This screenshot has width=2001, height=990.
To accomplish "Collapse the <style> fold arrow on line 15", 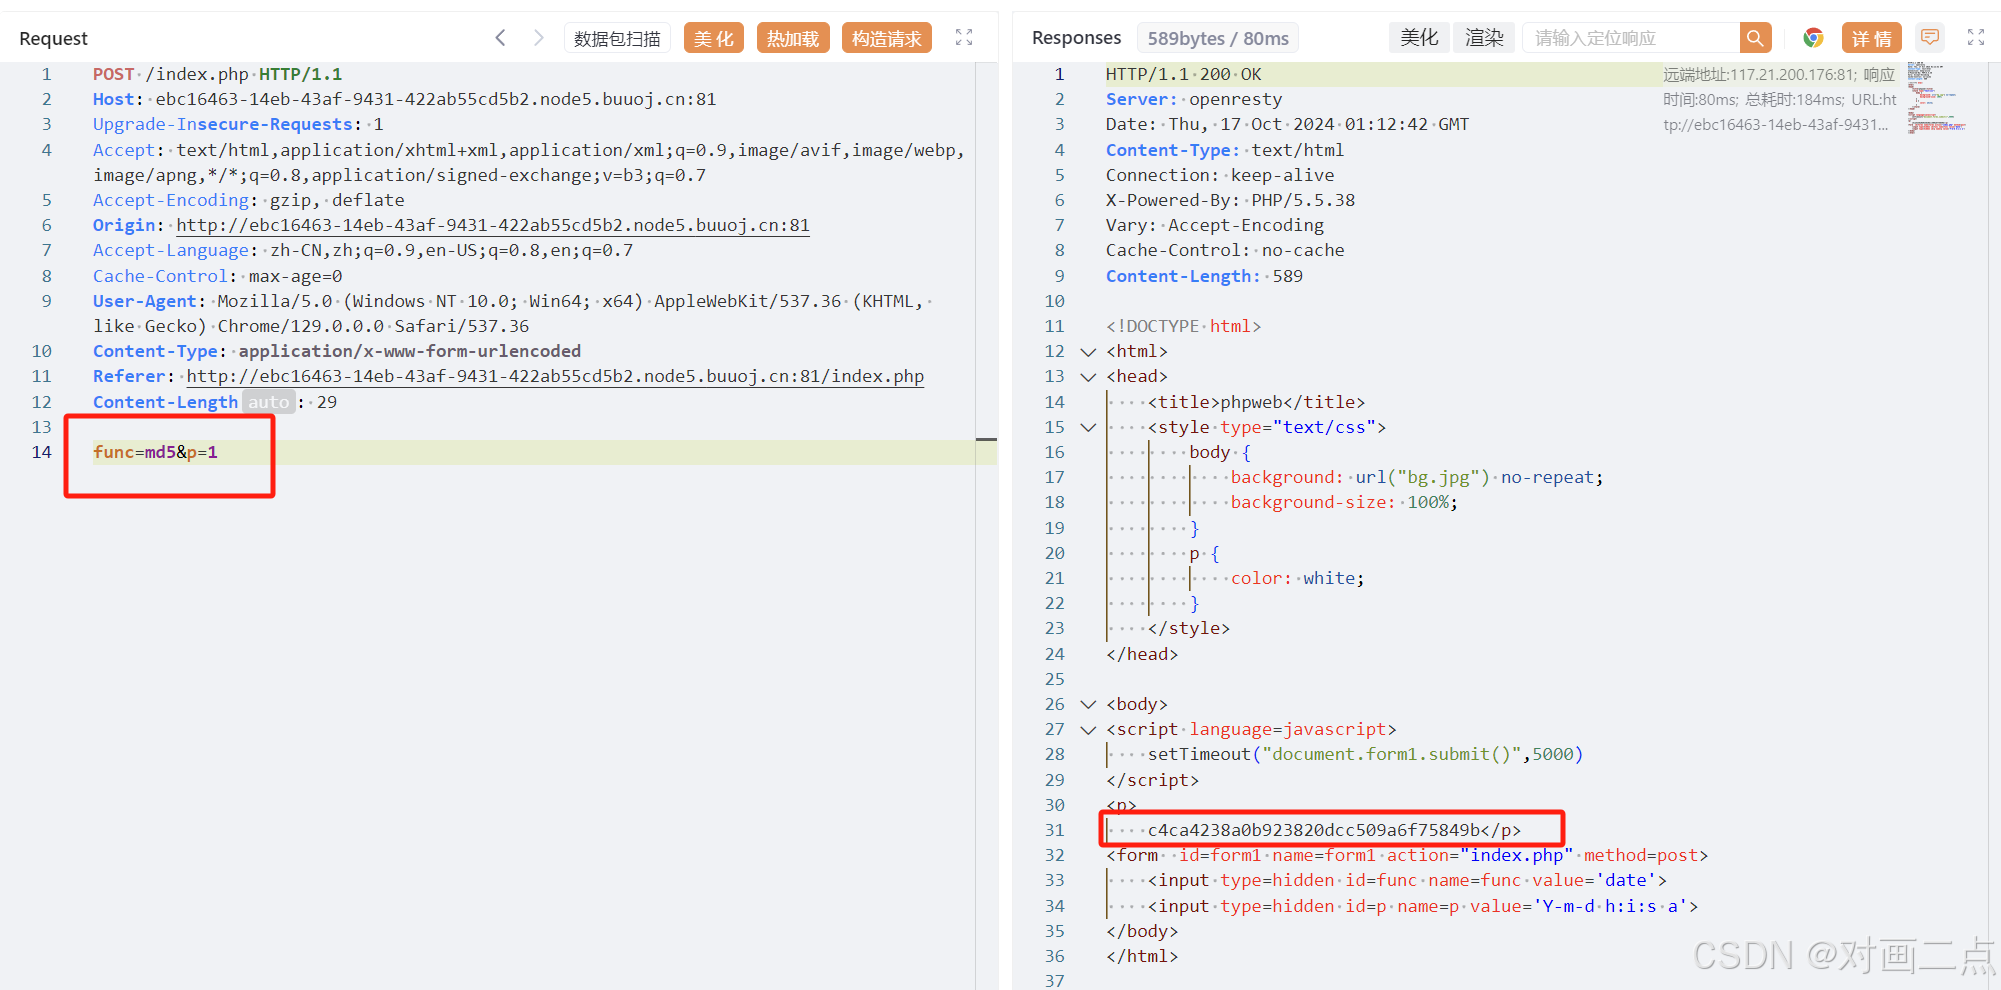I will pyautogui.click(x=1088, y=427).
